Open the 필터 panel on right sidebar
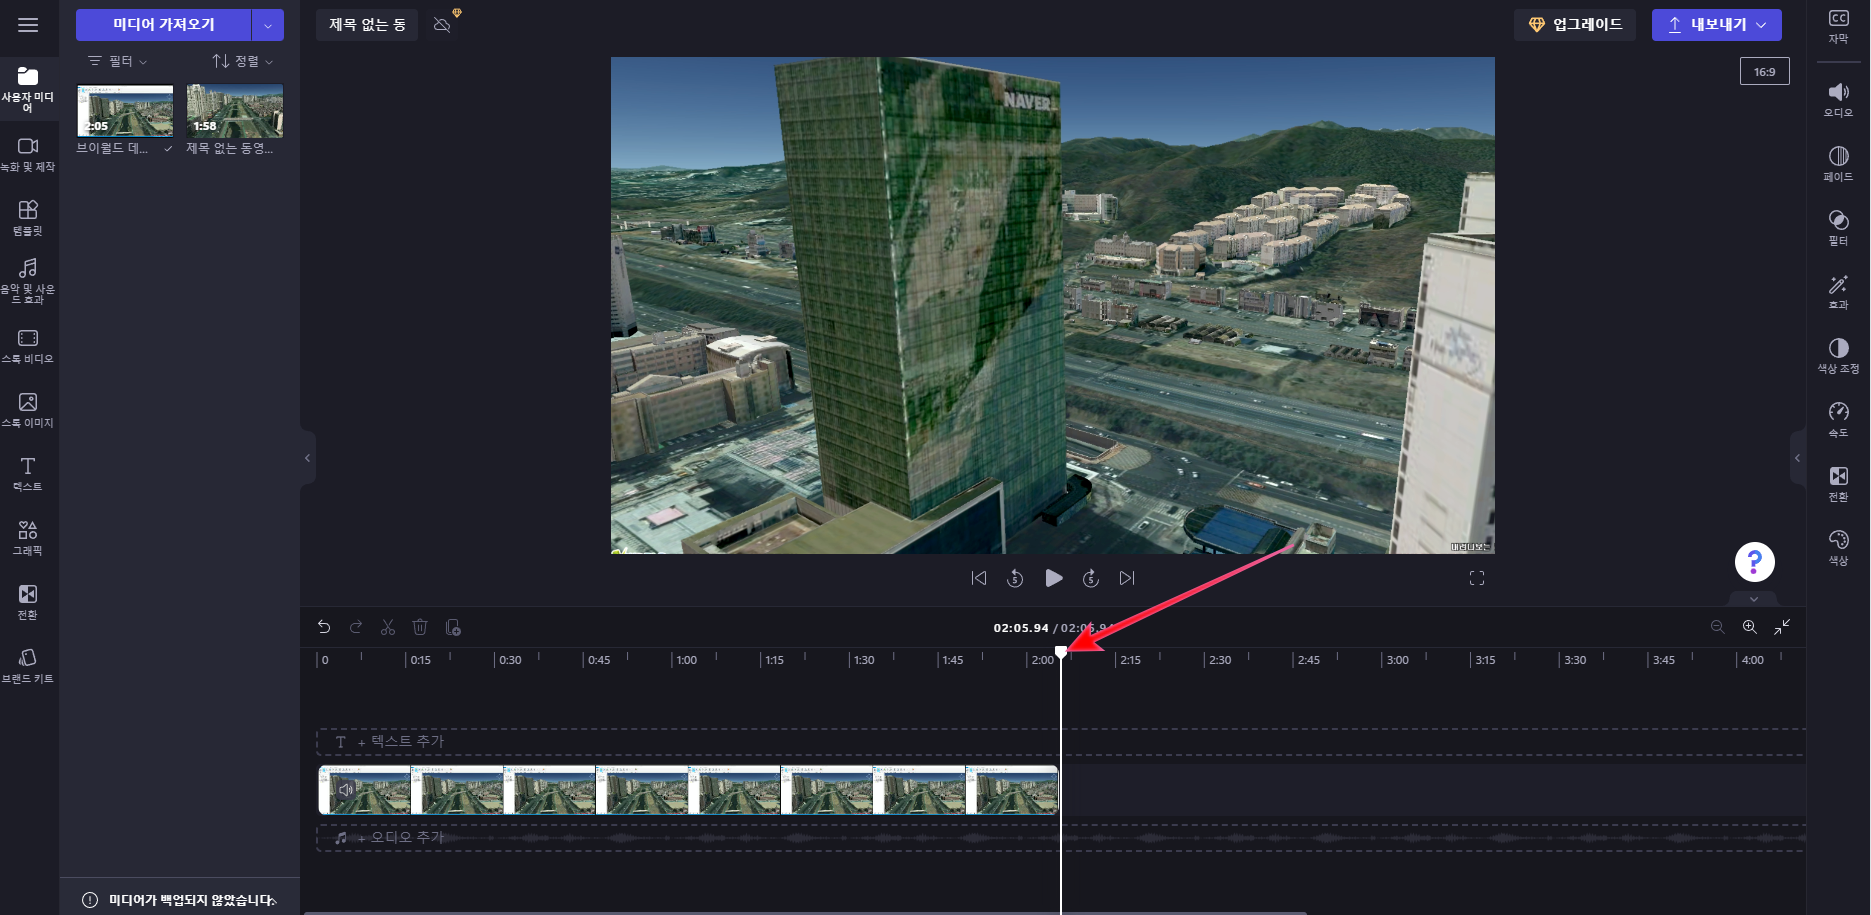 pos(1838,227)
